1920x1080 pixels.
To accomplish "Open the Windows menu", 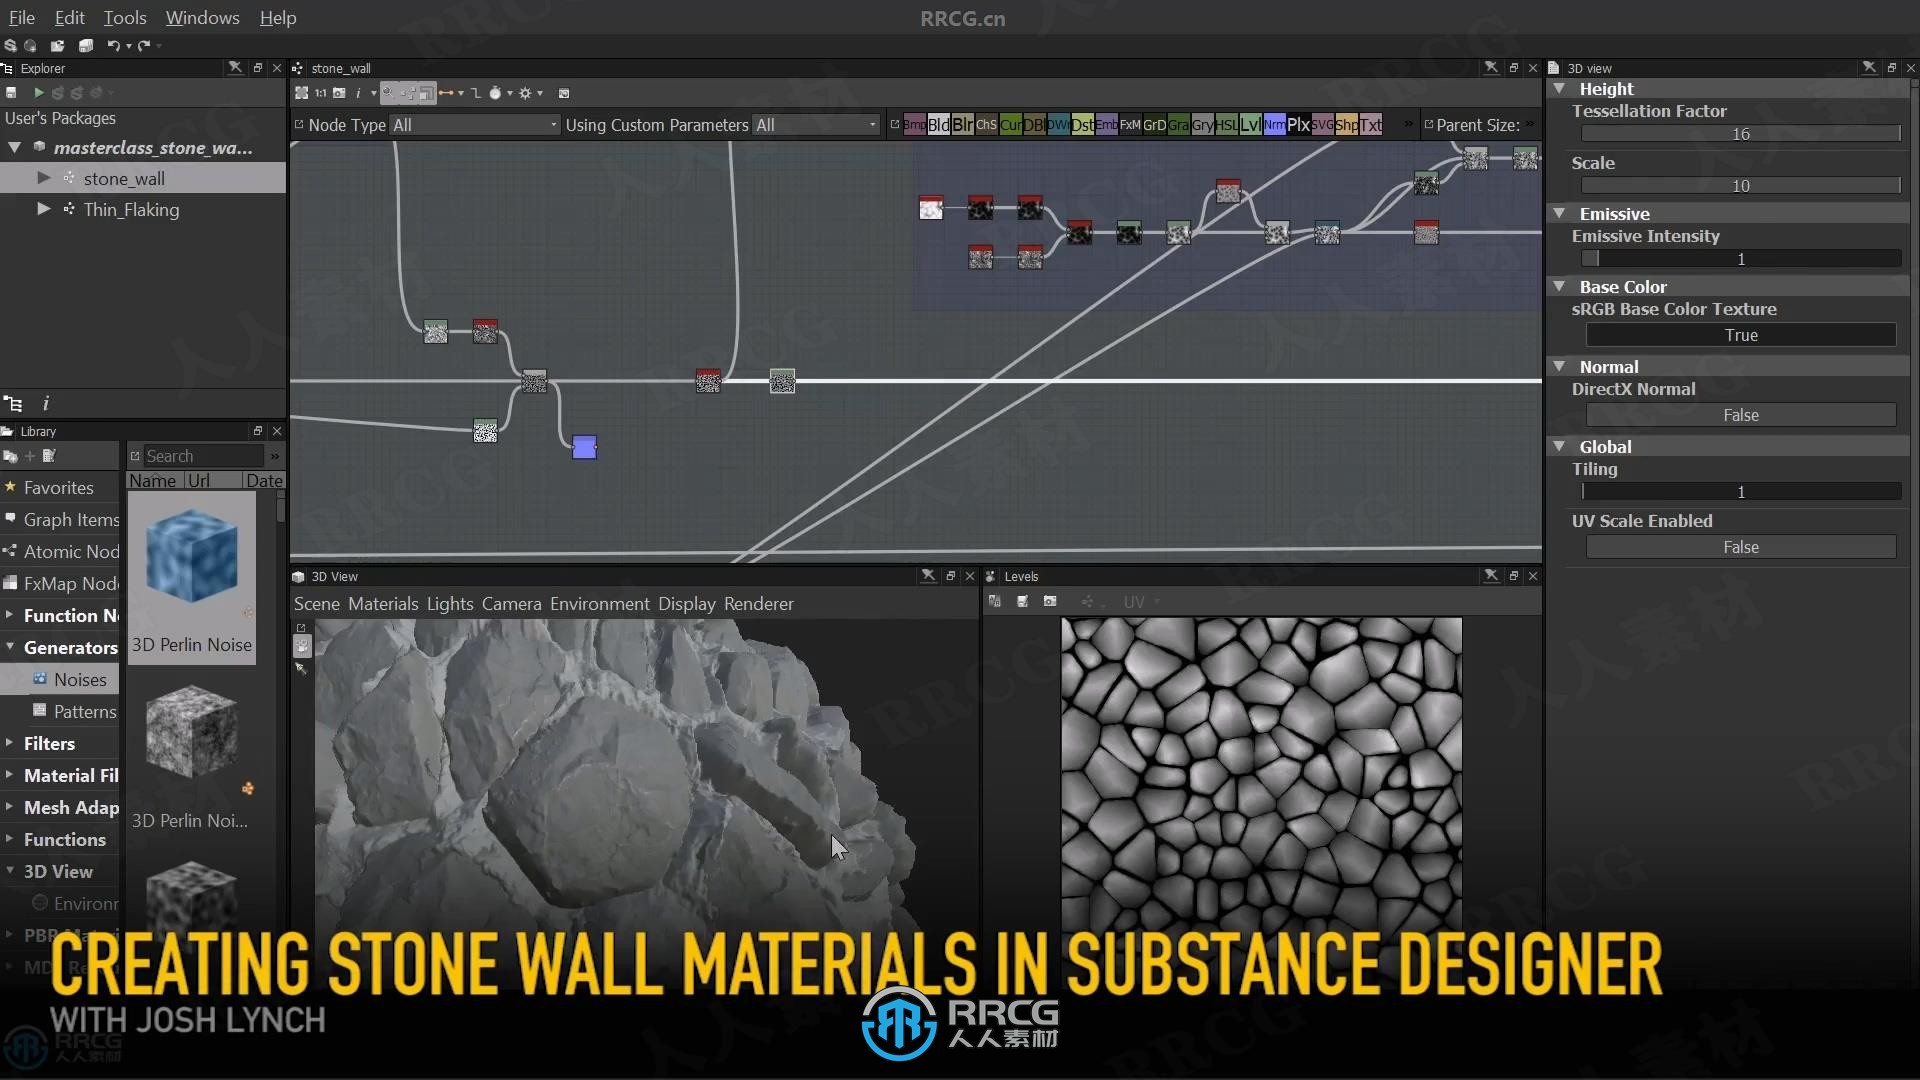I will click(202, 18).
